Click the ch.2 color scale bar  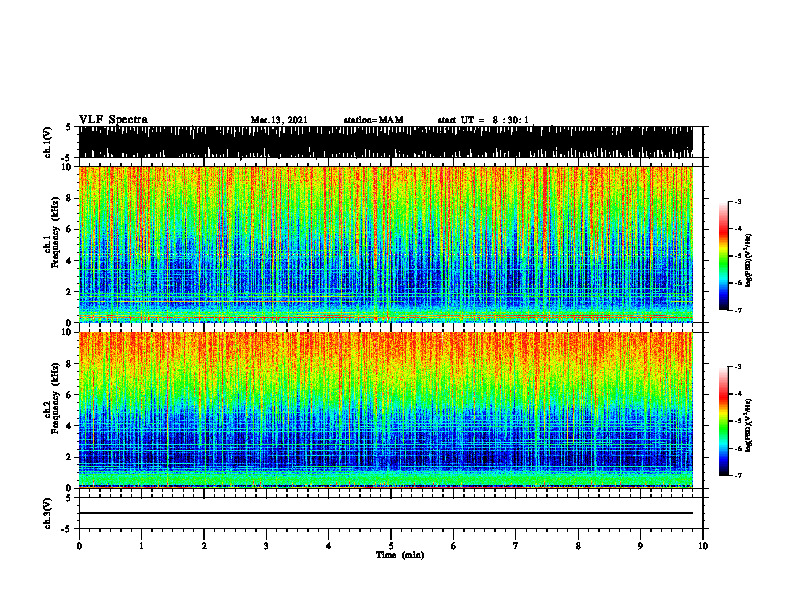tap(724, 421)
